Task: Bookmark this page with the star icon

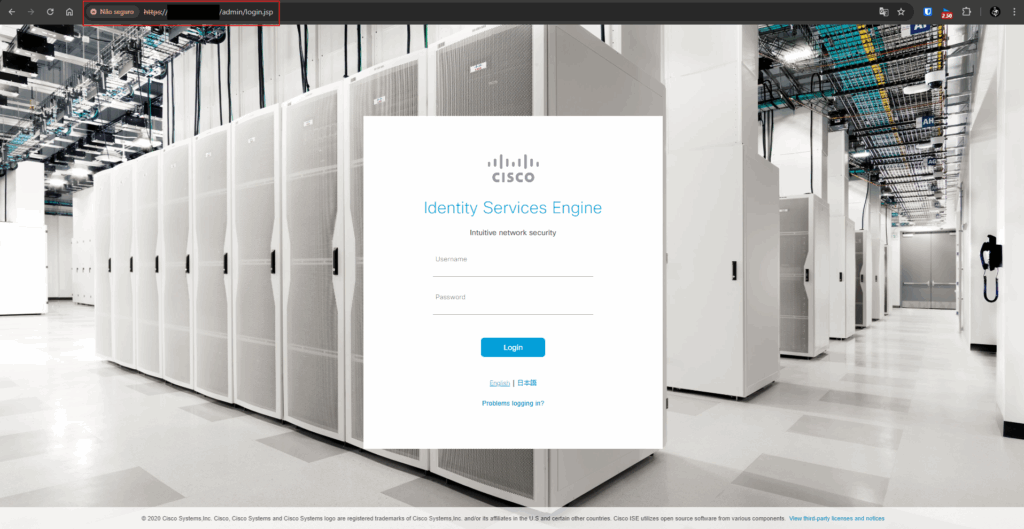Action: (901, 11)
